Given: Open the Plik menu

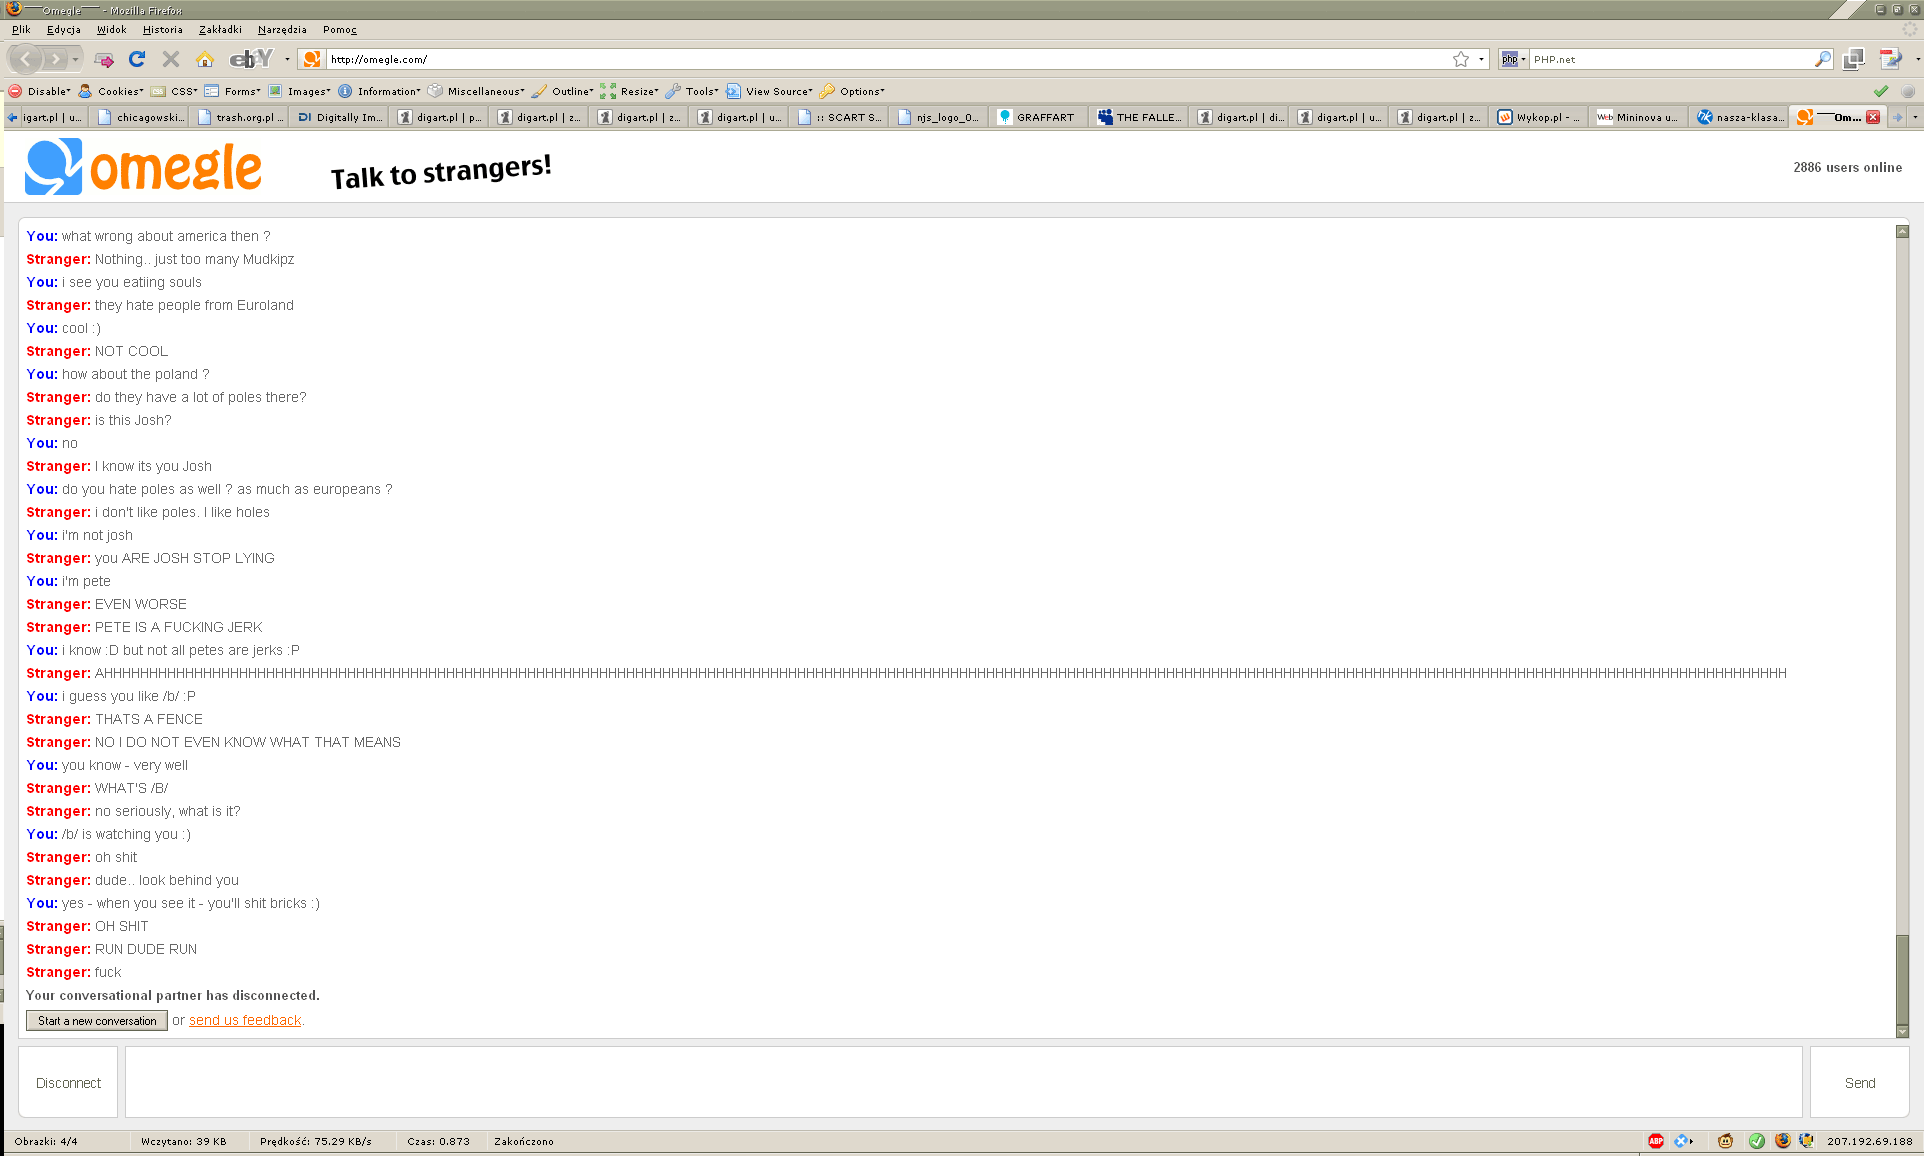Looking at the screenshot, I should coord(21,30).
